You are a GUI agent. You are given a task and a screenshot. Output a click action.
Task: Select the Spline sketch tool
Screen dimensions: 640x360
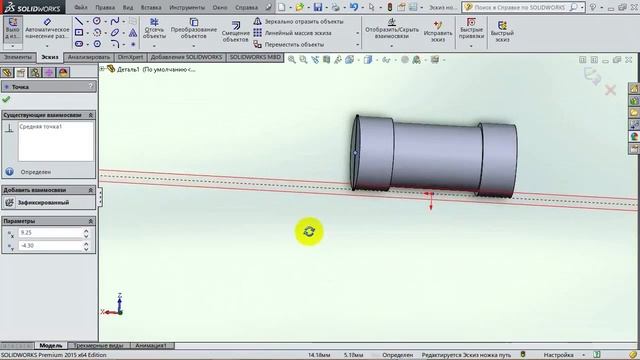[x=115, y=21]
